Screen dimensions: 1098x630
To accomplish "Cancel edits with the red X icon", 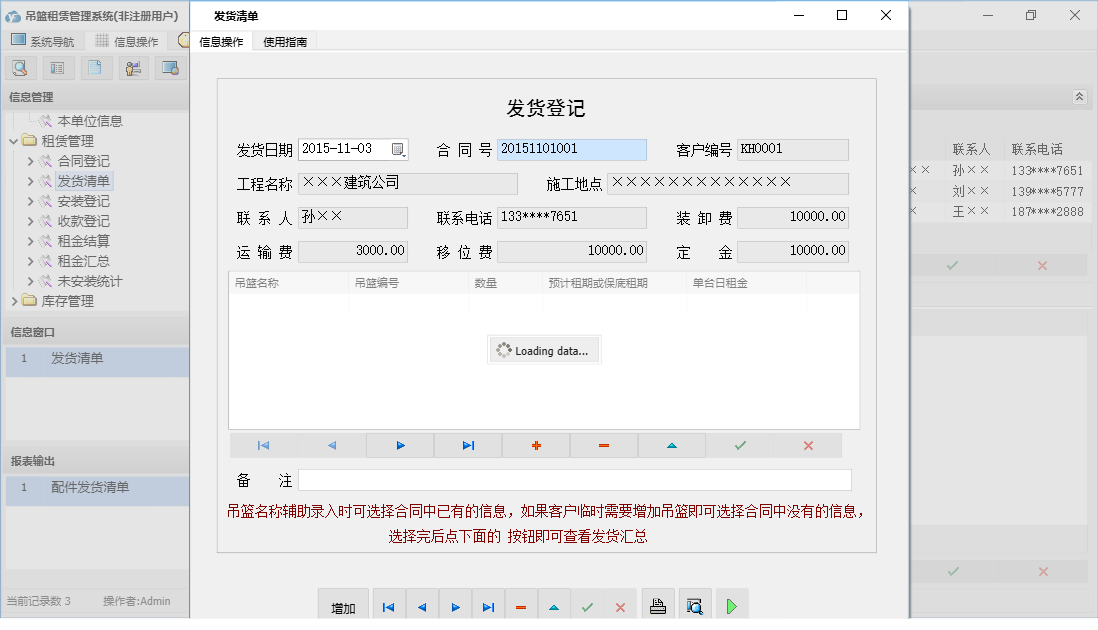I will coord(808,445).
